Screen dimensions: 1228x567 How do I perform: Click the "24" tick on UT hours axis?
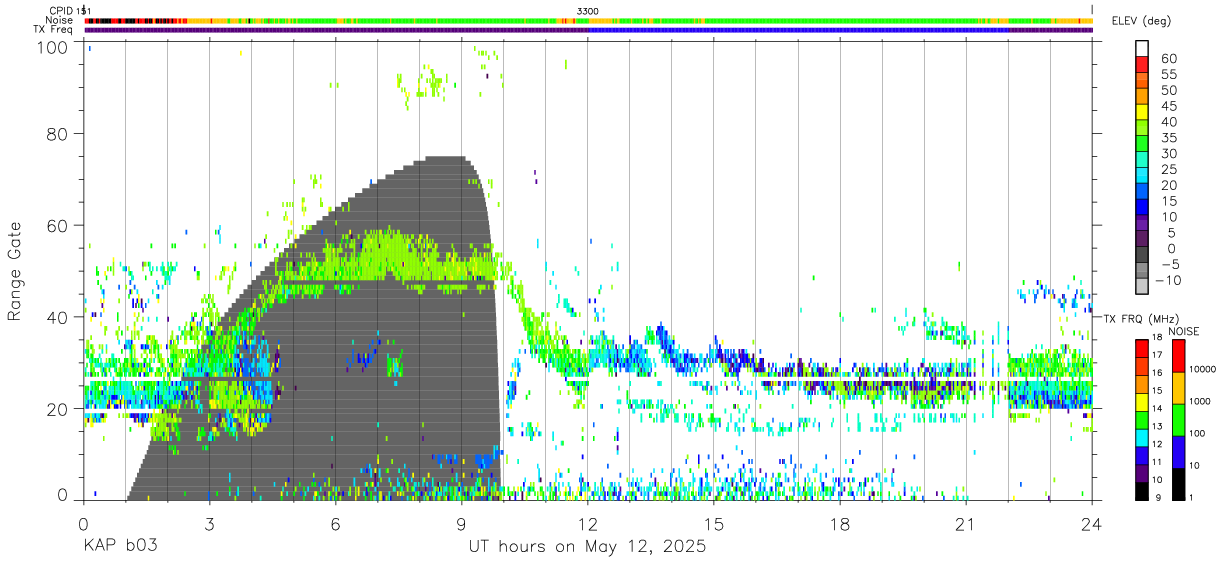(1091, 524)
